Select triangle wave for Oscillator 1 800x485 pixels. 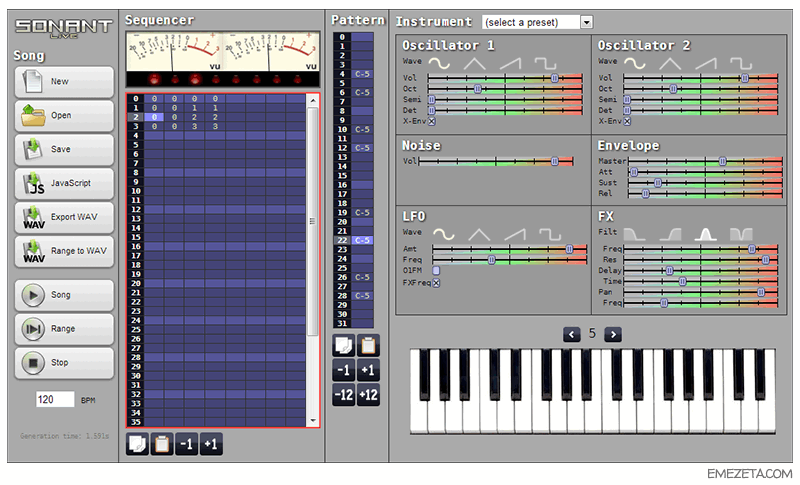[x=474, y=63]
